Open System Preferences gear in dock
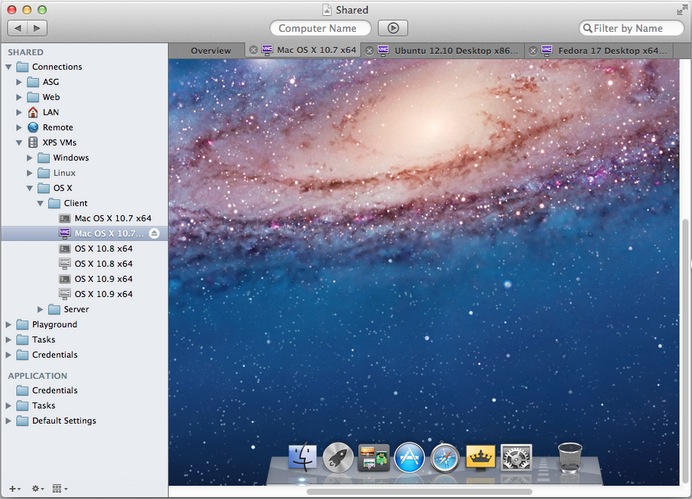Image resolution: width=692 pixels, height=499 pixels. pyautogui.click(x=516, y=458)
